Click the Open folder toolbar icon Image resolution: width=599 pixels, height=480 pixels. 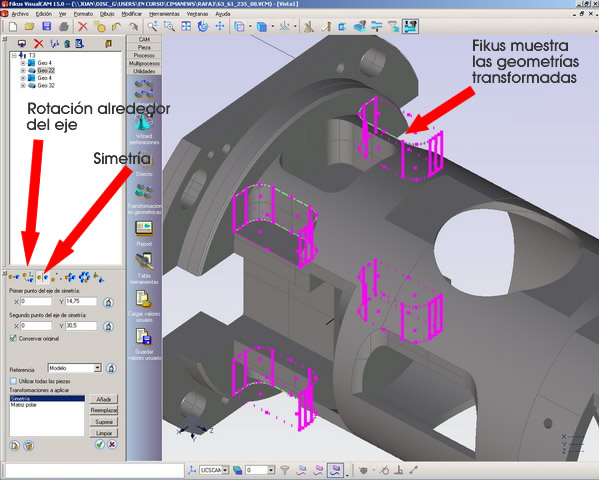coord(29,26)
